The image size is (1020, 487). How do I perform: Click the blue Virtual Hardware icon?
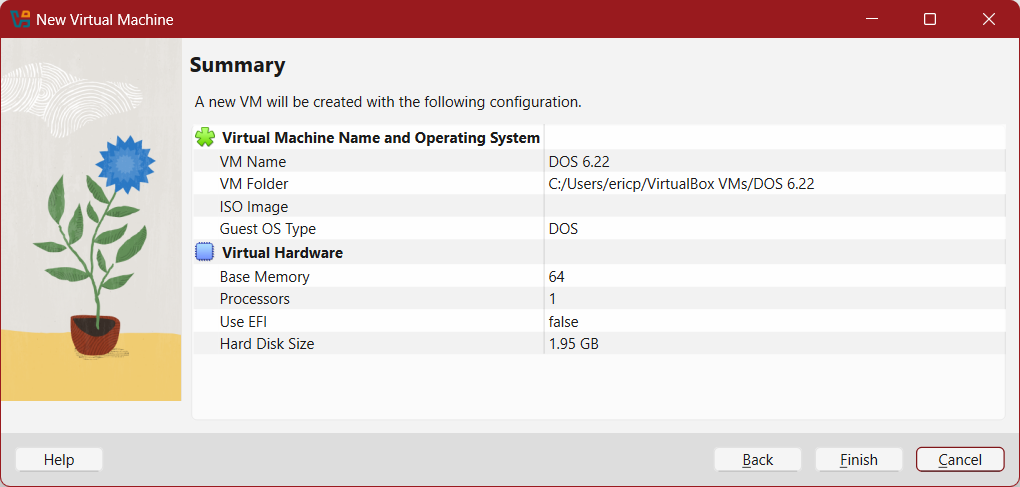pos(205,253)
